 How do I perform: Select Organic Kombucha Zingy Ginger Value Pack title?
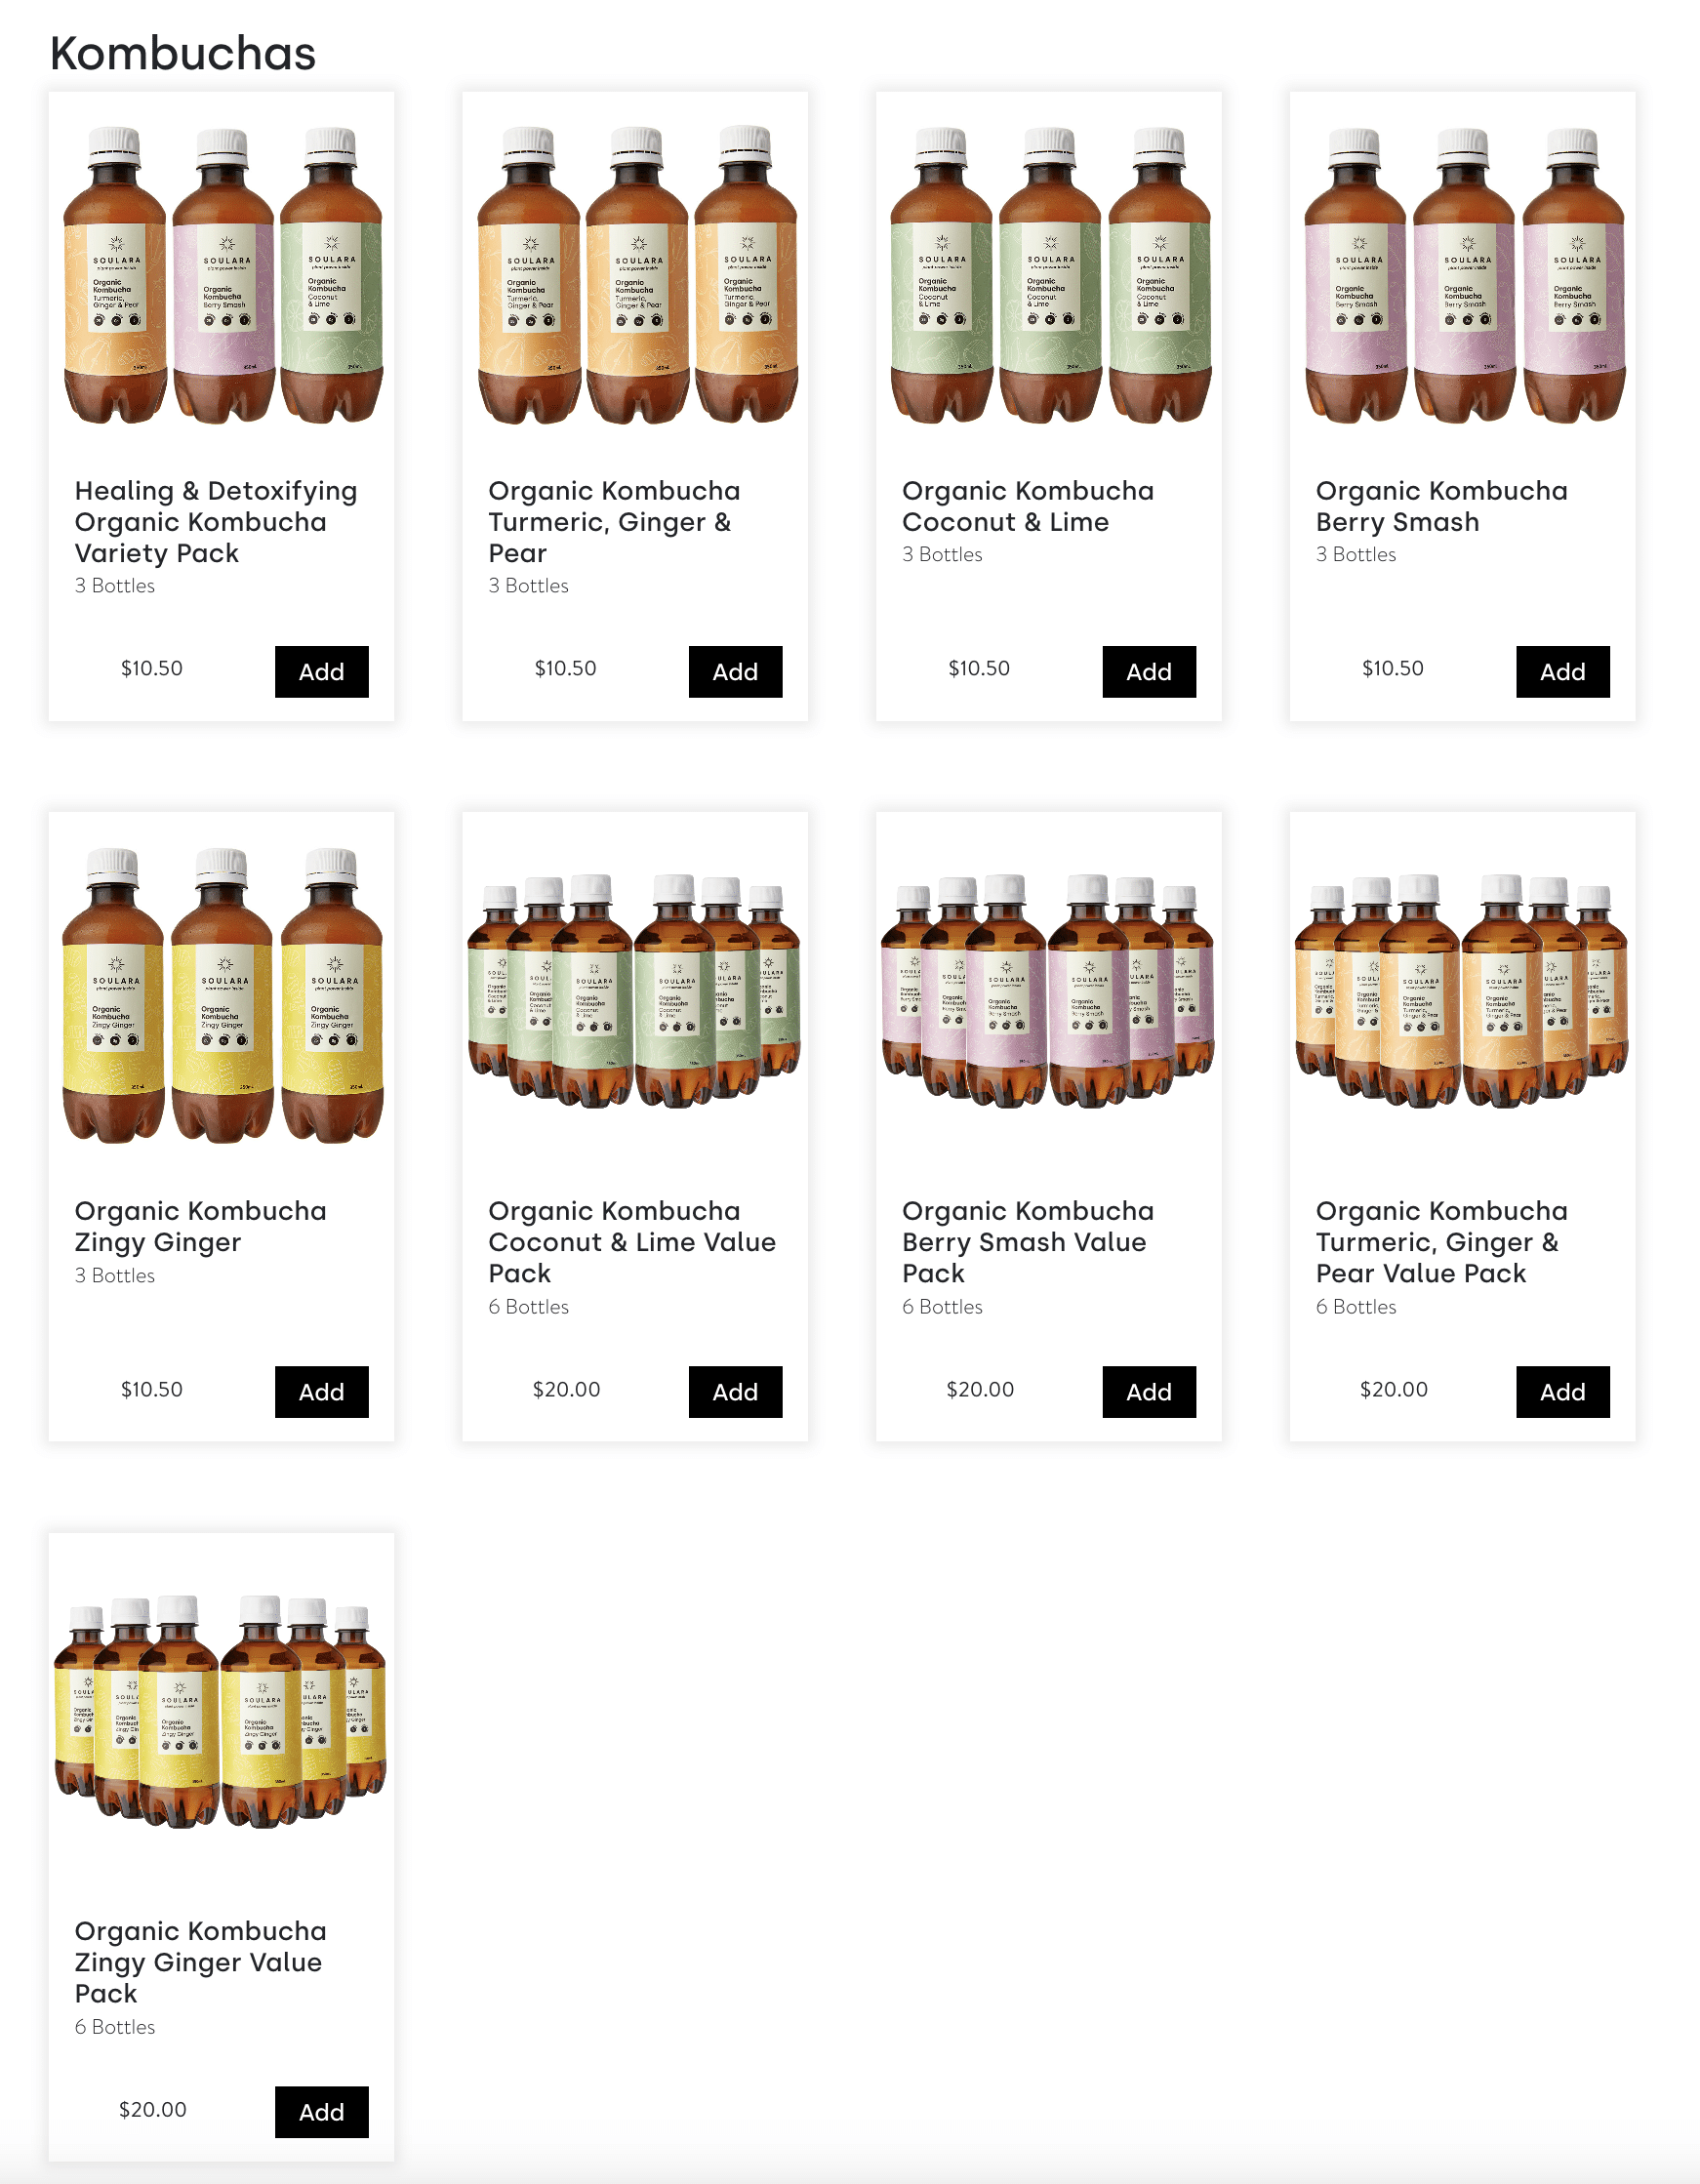(x=200, y=1962)
